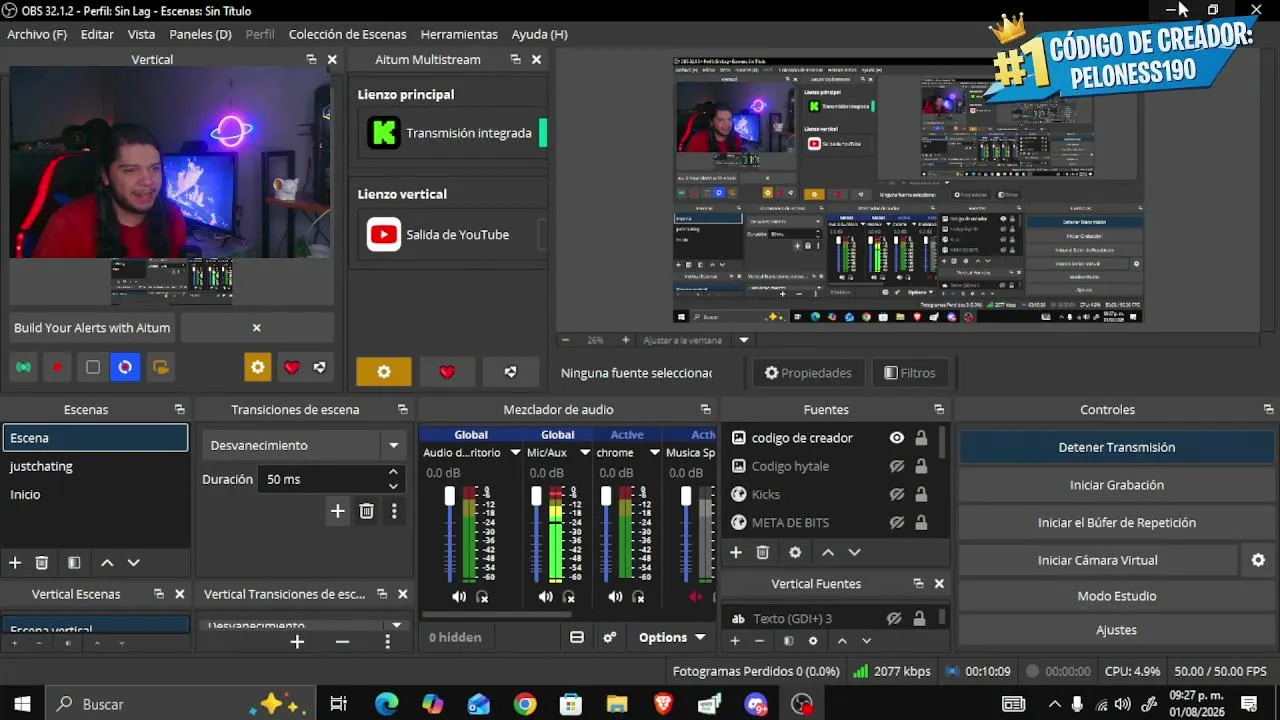Toggle audio mixer layout icon
1280x720 pixels.
[577, 637]
